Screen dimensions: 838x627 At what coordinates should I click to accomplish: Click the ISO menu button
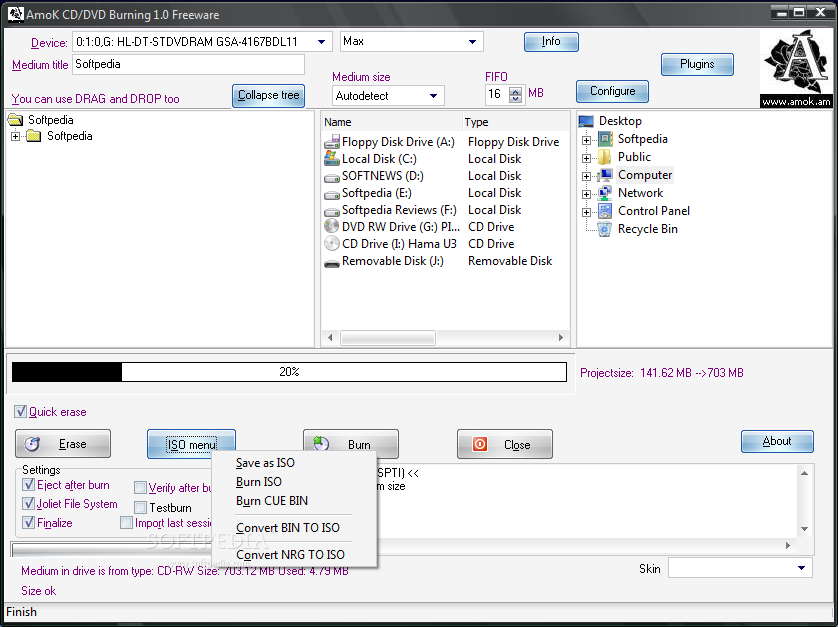coord(191,444)
